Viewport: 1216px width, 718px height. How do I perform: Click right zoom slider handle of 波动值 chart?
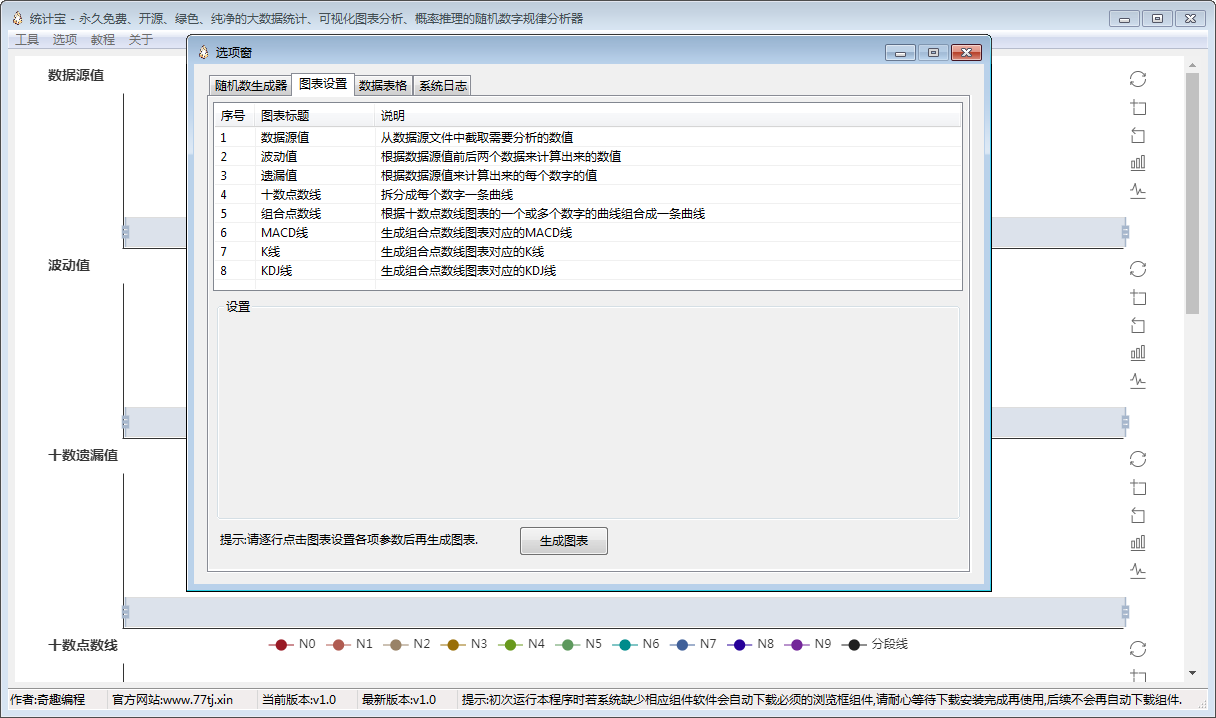coord(1125,422)
